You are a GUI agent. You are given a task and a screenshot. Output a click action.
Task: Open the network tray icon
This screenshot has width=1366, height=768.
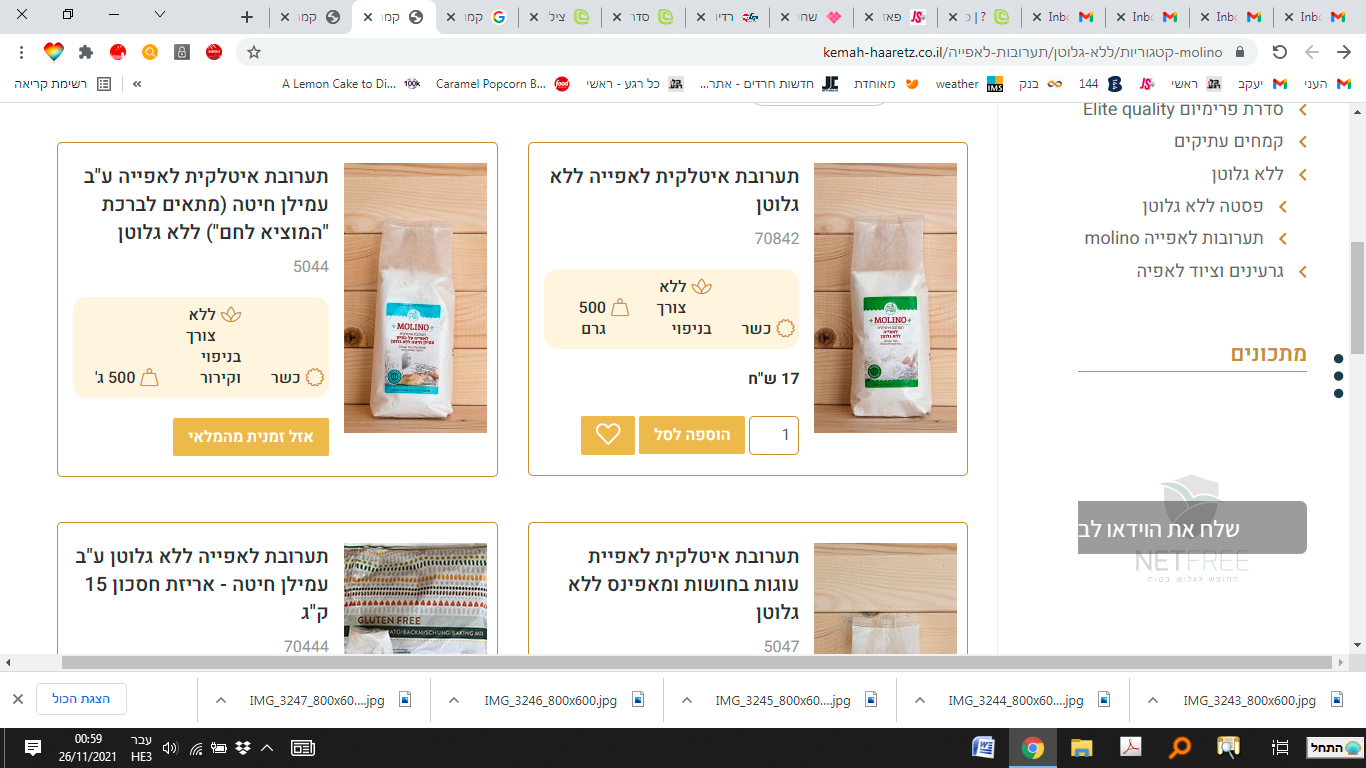coord(196,748)
